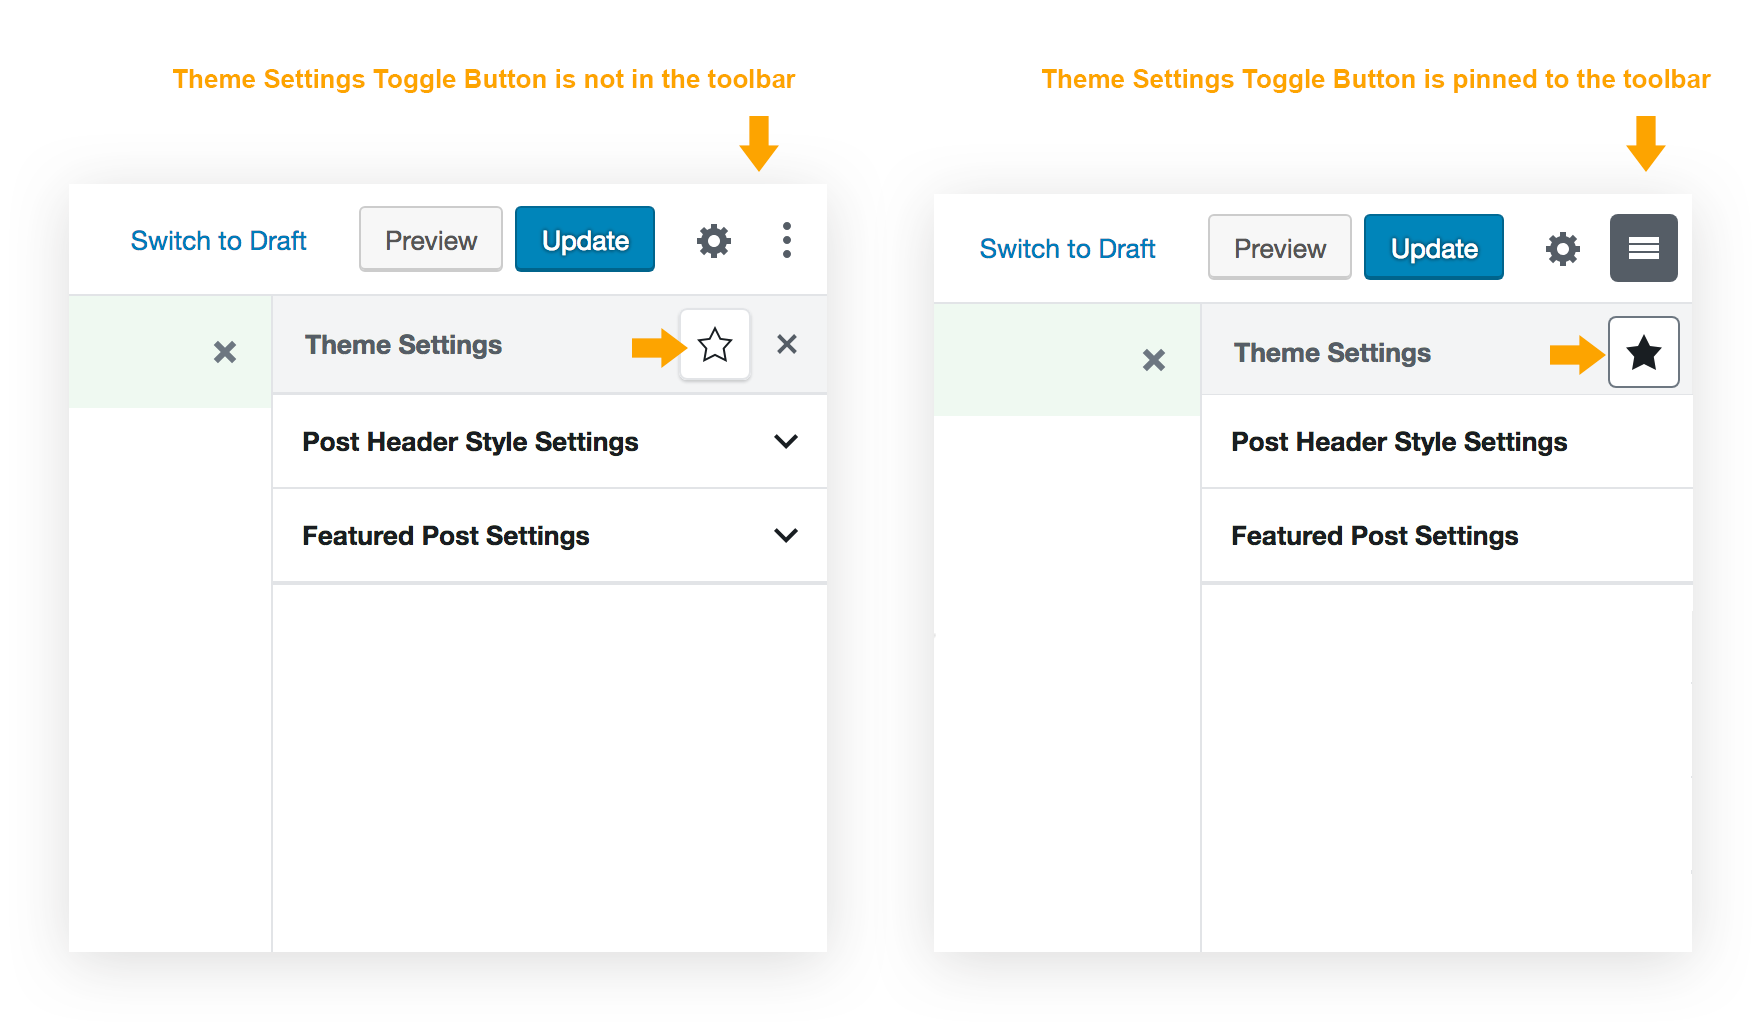Click the Update button in the left toolbar
Screen dimensions: 1756x1034
click(x=585, y=239)
